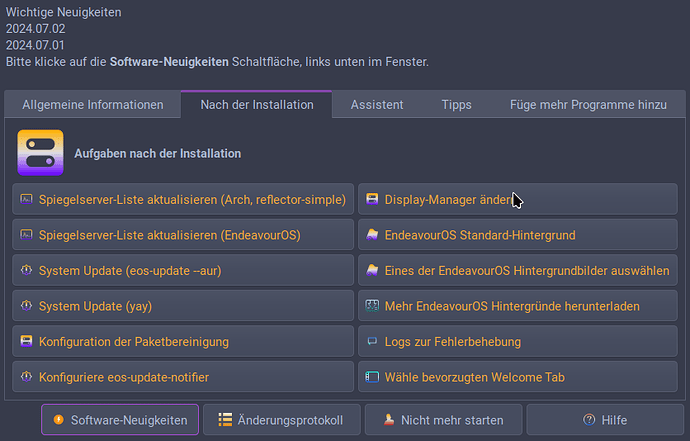Open the Füge mehr Programme hinzu tab
Screen dimensions: 690x441
(x=588, y=105)
